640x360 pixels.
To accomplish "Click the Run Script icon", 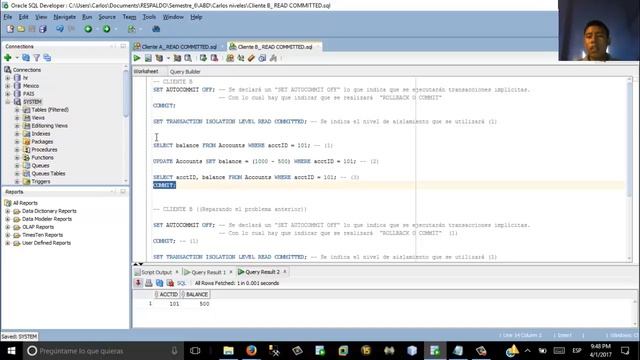I will pyautogui.click(x=148, y=58).
